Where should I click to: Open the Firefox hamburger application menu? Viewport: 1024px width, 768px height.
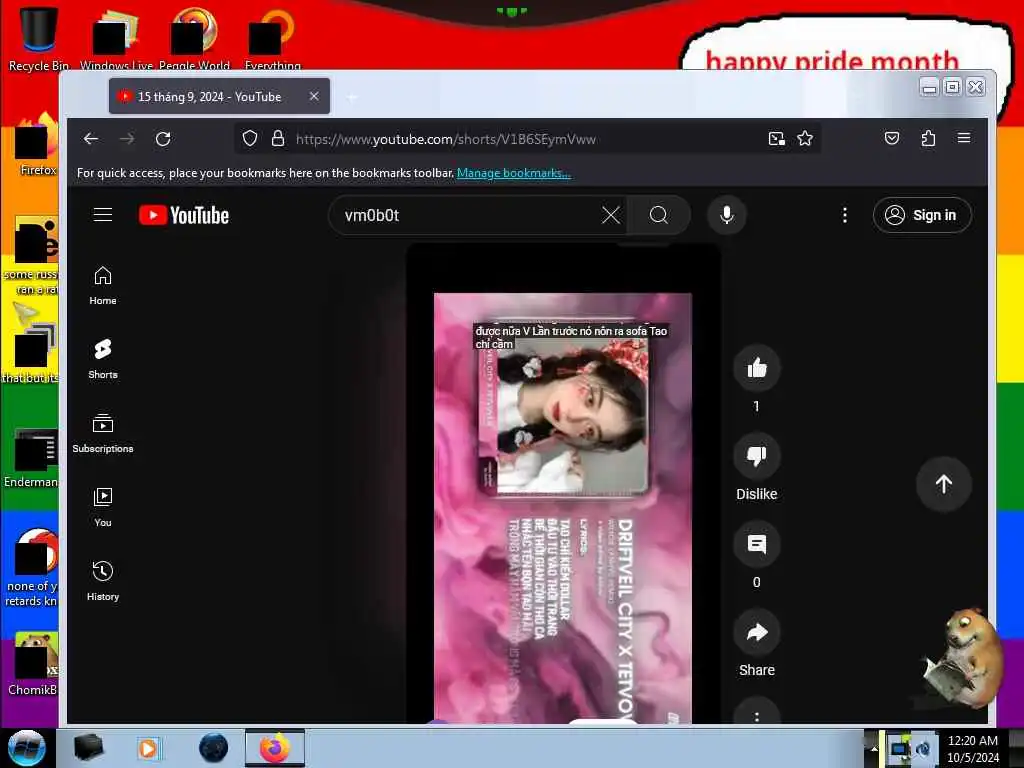point(964,138)
